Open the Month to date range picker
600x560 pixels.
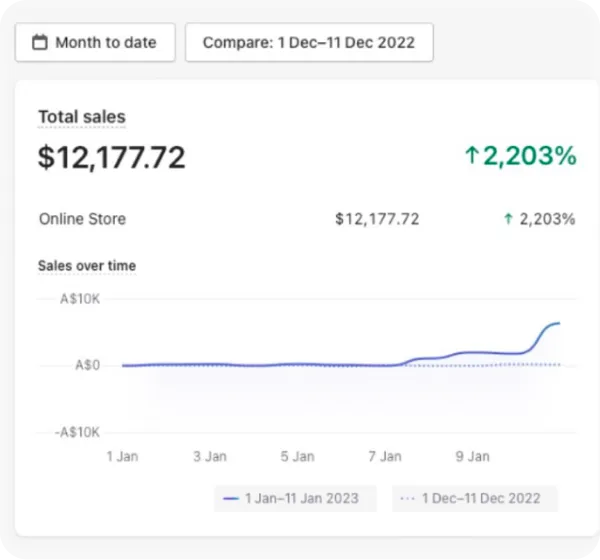pos(95,43)
